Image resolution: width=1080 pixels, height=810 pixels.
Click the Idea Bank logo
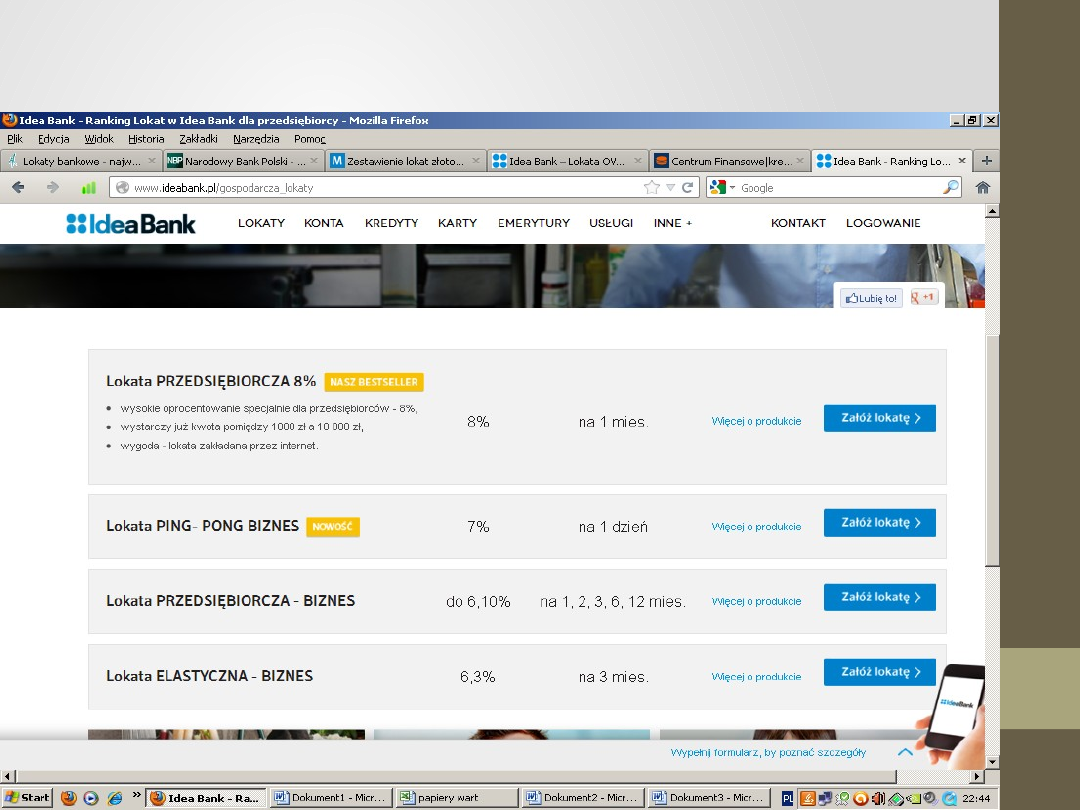(131, 224)
